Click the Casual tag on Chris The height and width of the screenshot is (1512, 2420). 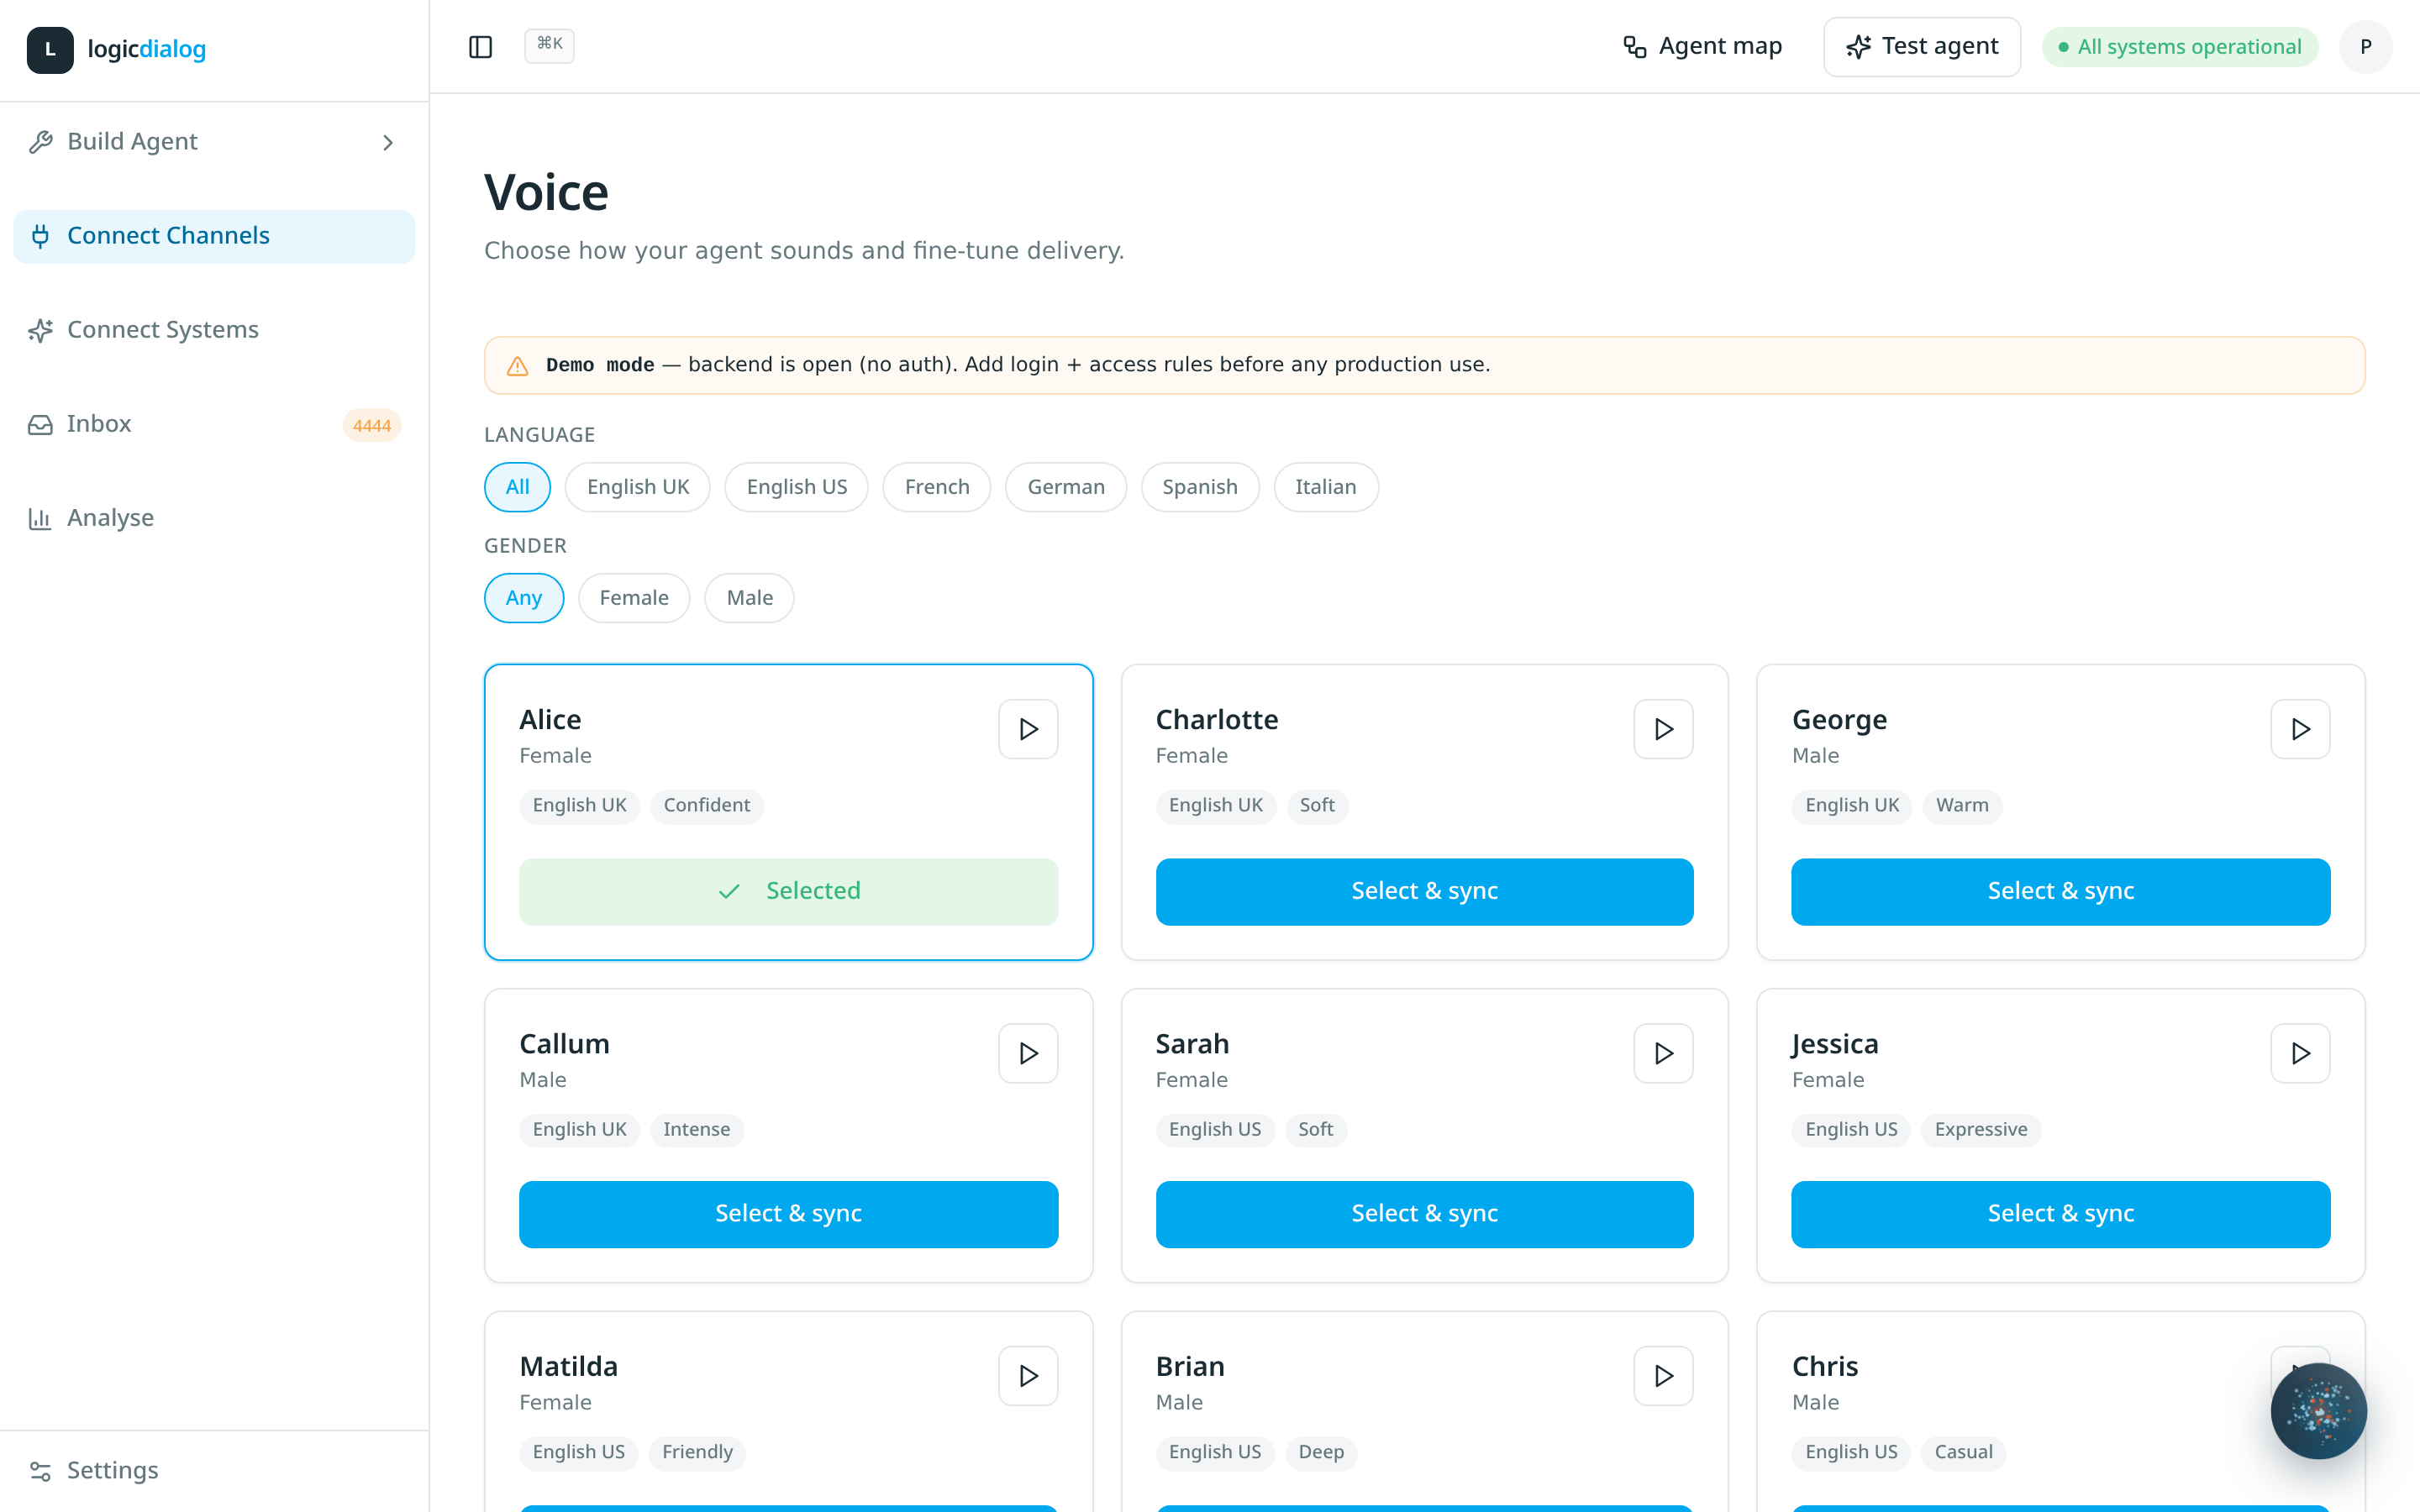click(1964, 1453)
